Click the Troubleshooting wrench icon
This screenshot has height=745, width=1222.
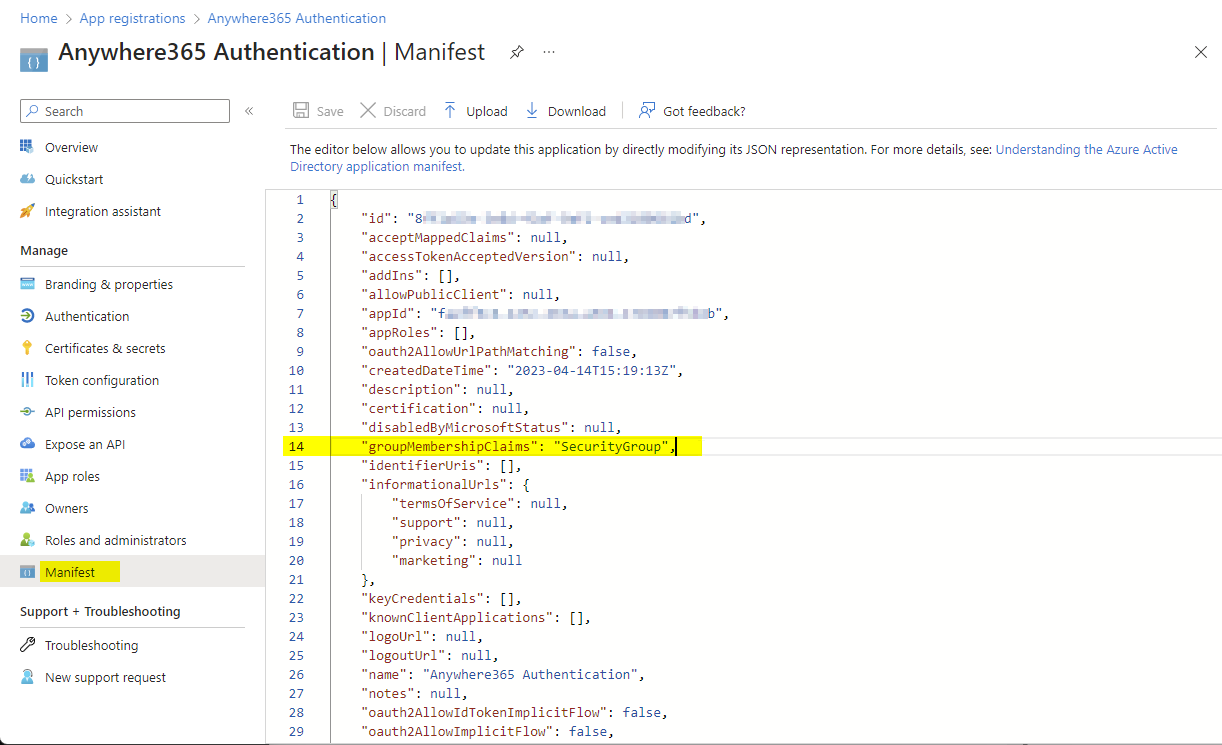coord(27,645)
